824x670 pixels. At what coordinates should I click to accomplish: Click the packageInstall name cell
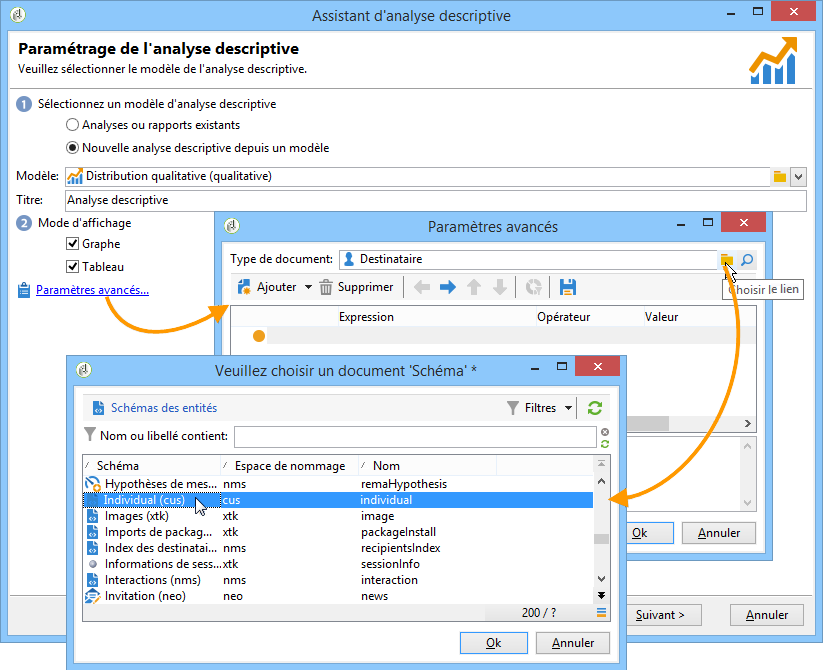click(x=398, y=532)
